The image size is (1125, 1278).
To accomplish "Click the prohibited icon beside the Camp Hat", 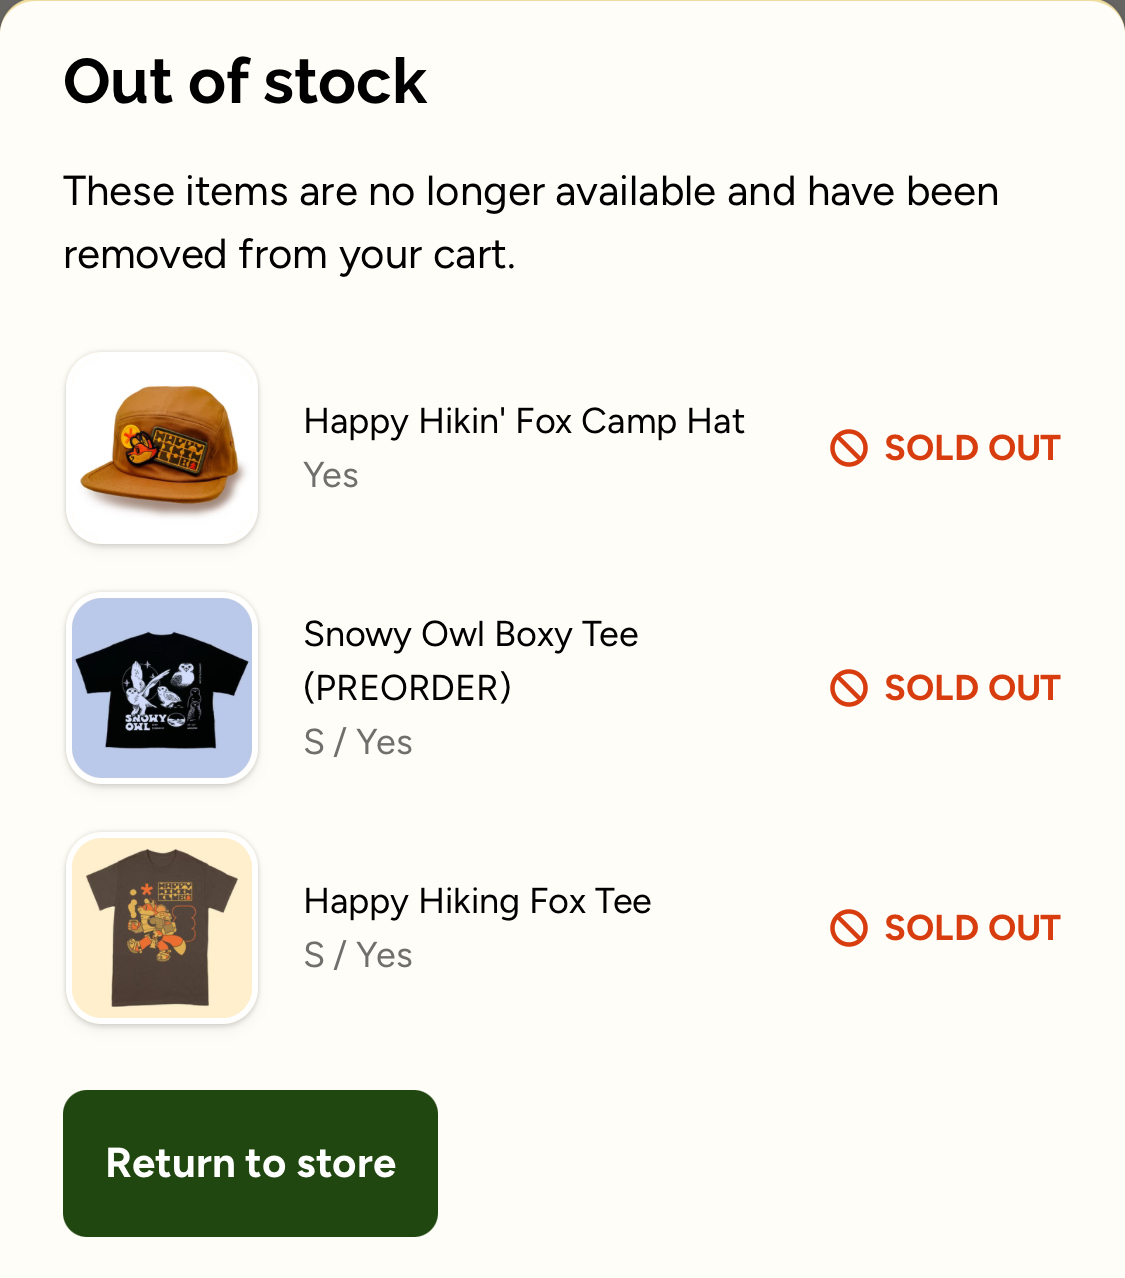I will click(848, 448).
